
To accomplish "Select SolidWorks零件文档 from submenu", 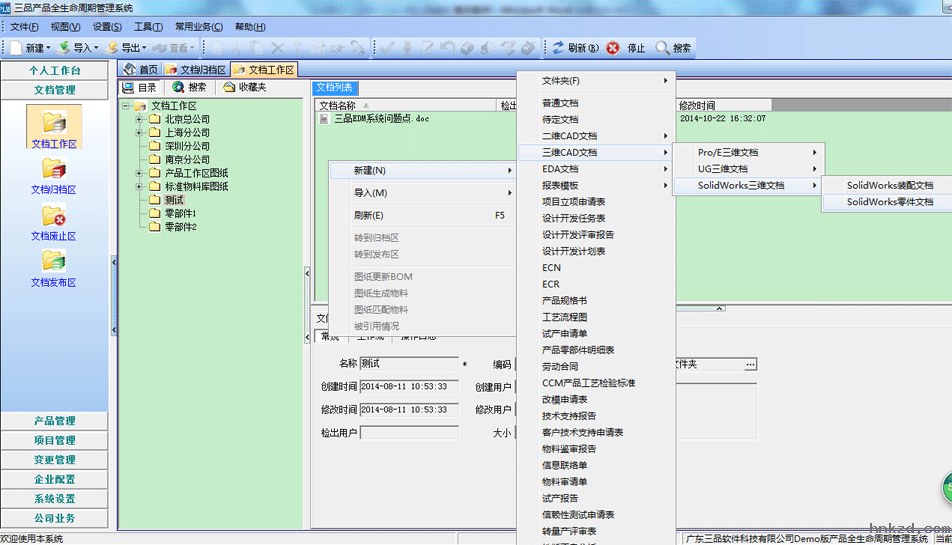I will pyautogui.click(x=889, y=202).
